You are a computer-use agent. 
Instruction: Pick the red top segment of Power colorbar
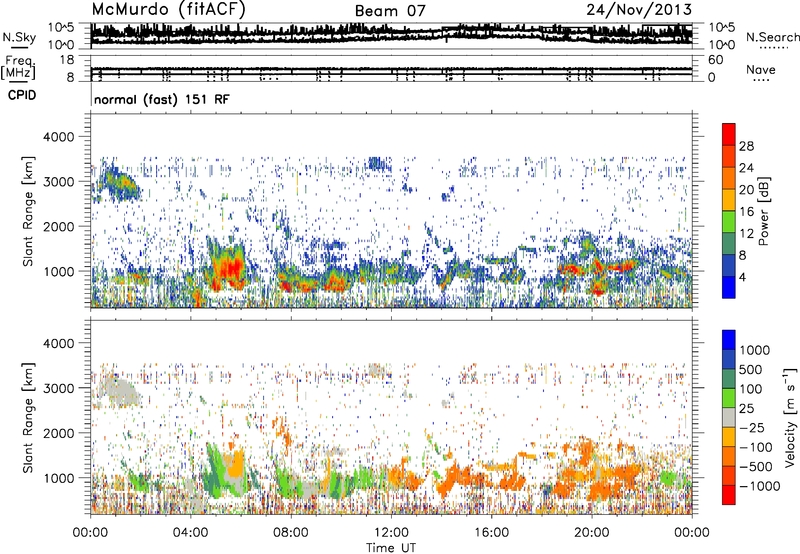point(729,134)
